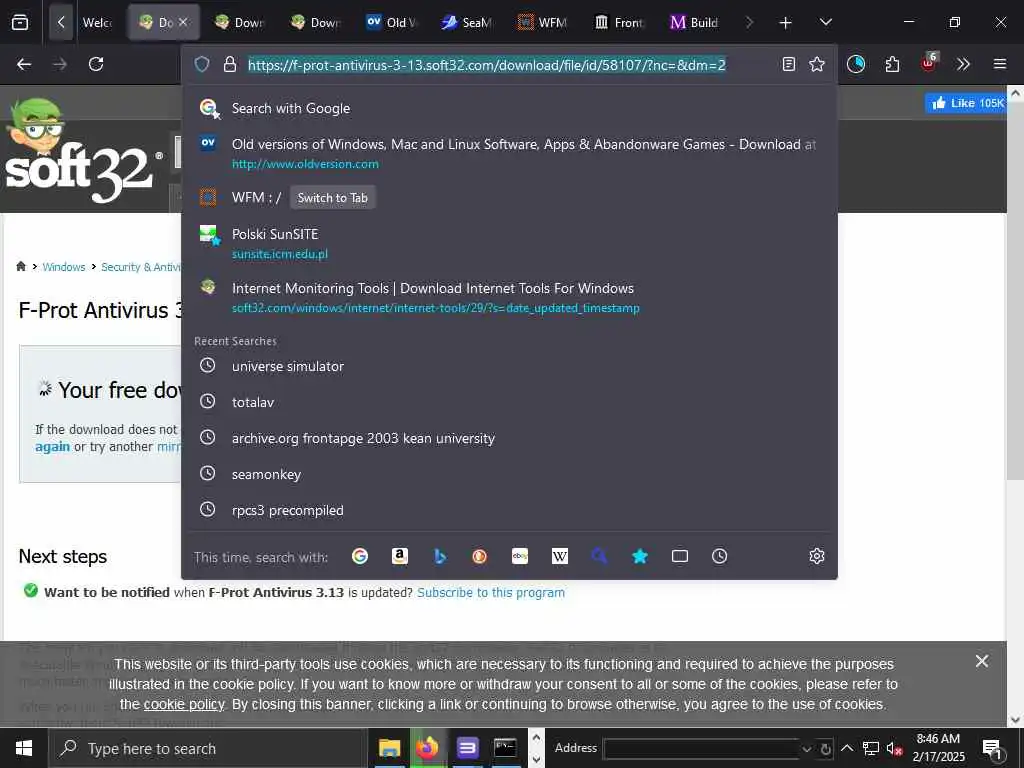Open the muted volume tray icon
This screenshot has width=1024, height=768.
pyautogui.click(x=895, y=748)
